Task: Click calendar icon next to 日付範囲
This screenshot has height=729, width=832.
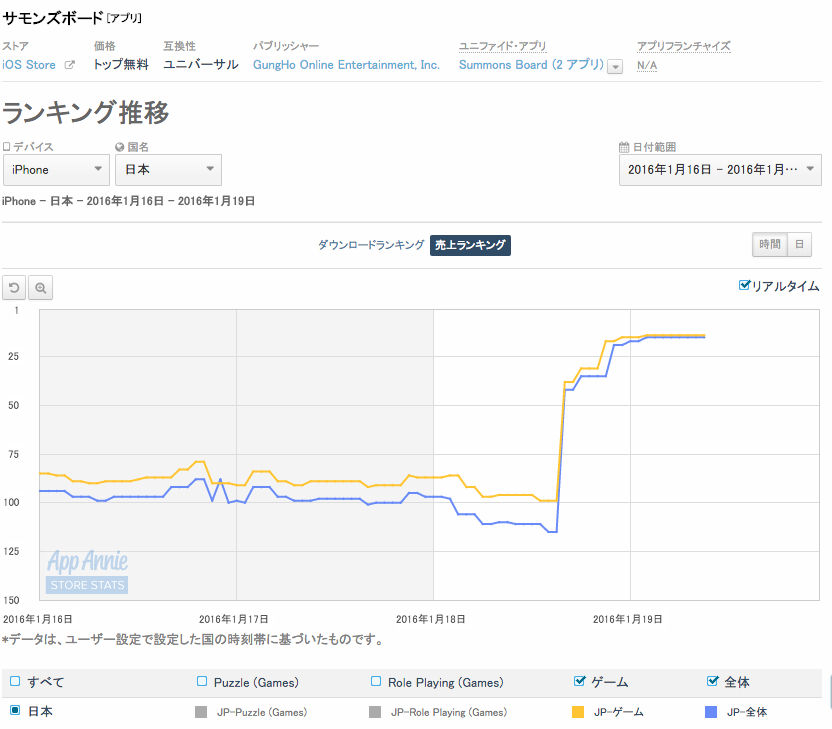Action: point(624,147)
